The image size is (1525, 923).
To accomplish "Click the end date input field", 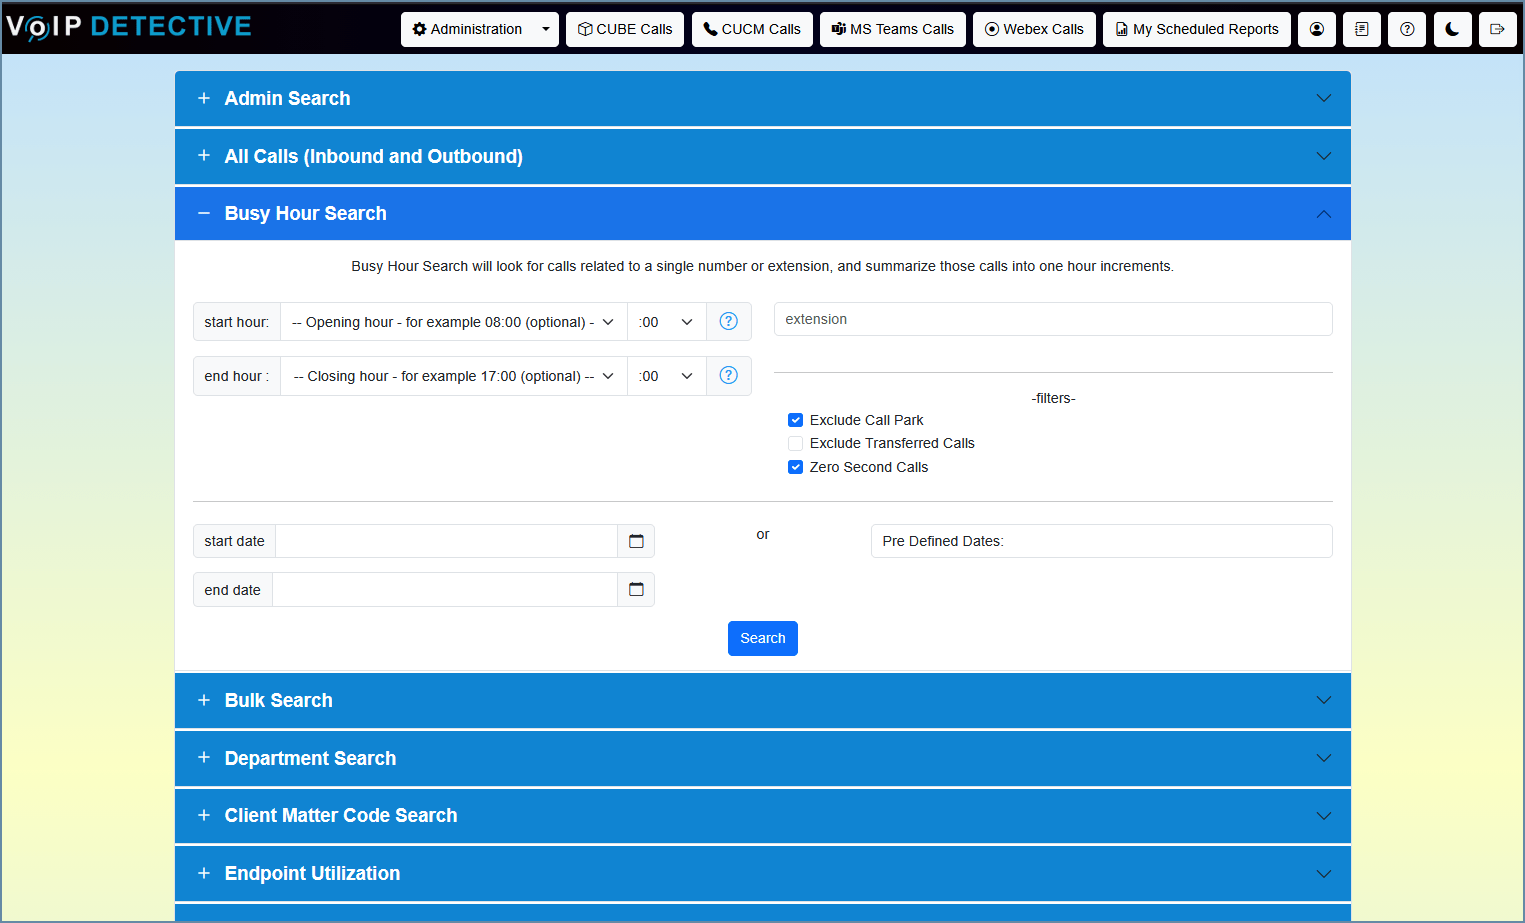I will click(445, 590).
